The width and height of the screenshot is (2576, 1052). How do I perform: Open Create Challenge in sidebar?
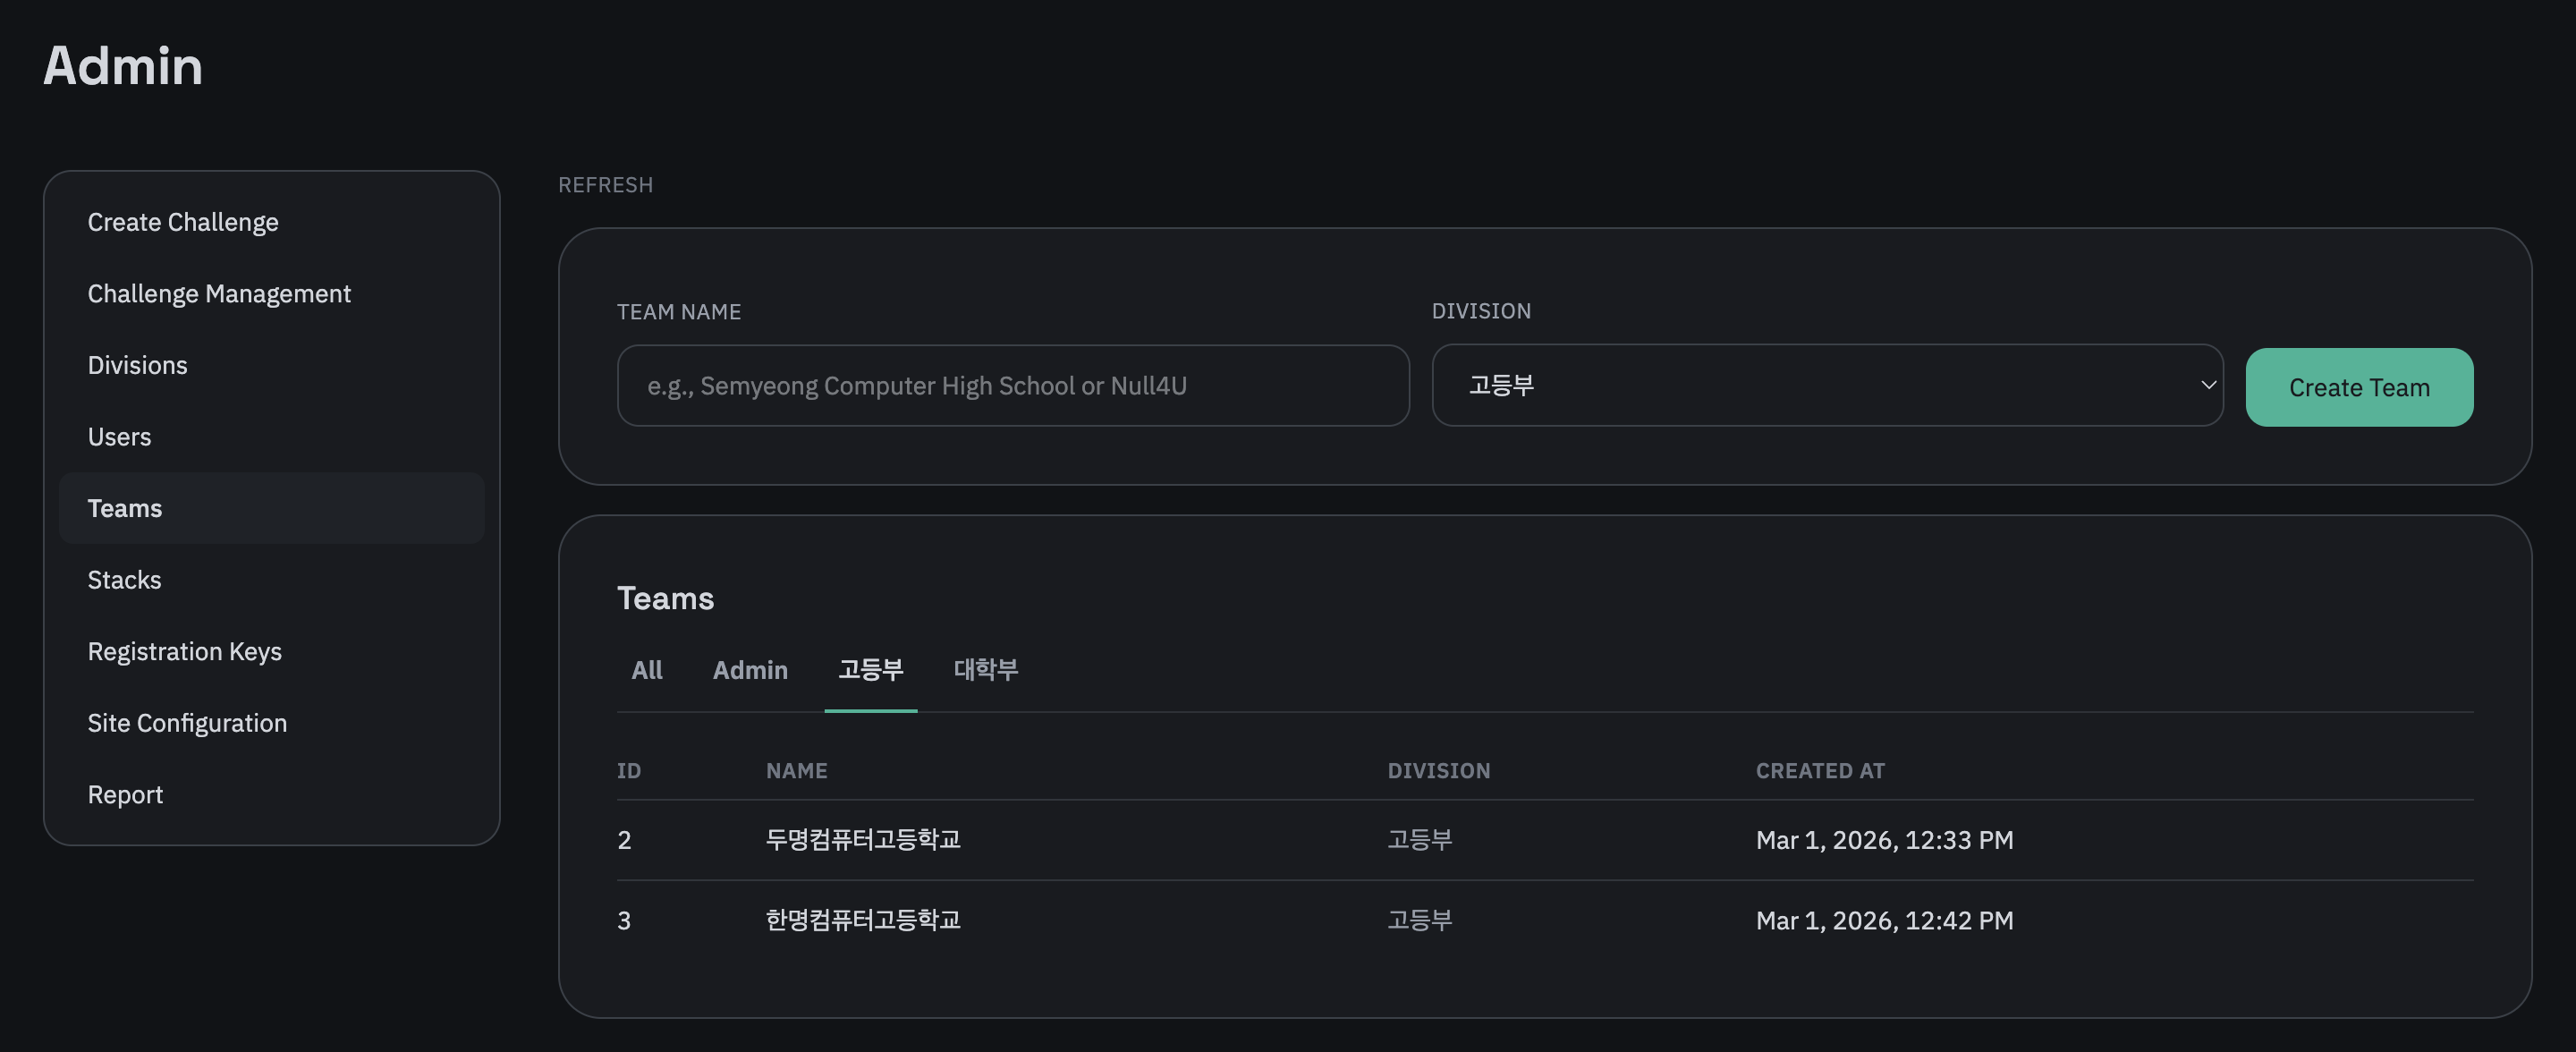[183, 222]
